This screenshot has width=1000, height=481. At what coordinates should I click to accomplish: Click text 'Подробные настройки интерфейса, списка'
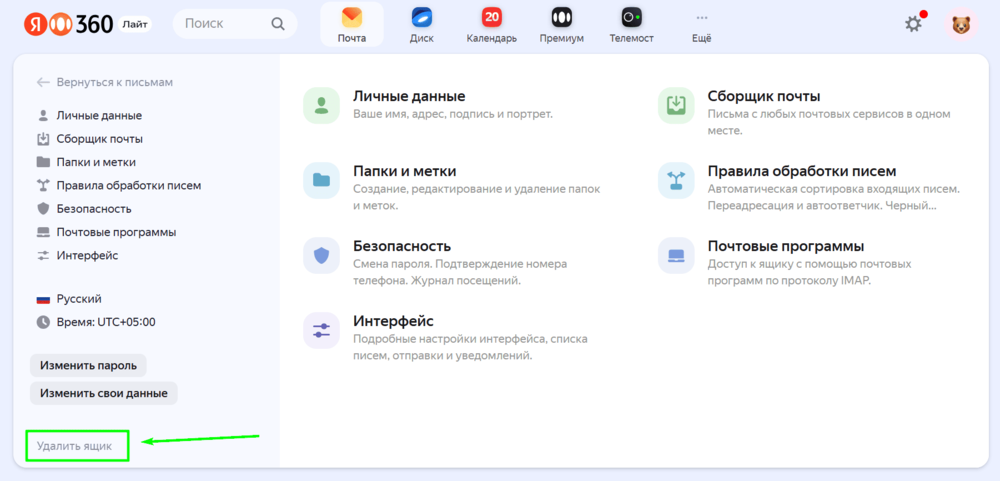(x=470, y=339)
